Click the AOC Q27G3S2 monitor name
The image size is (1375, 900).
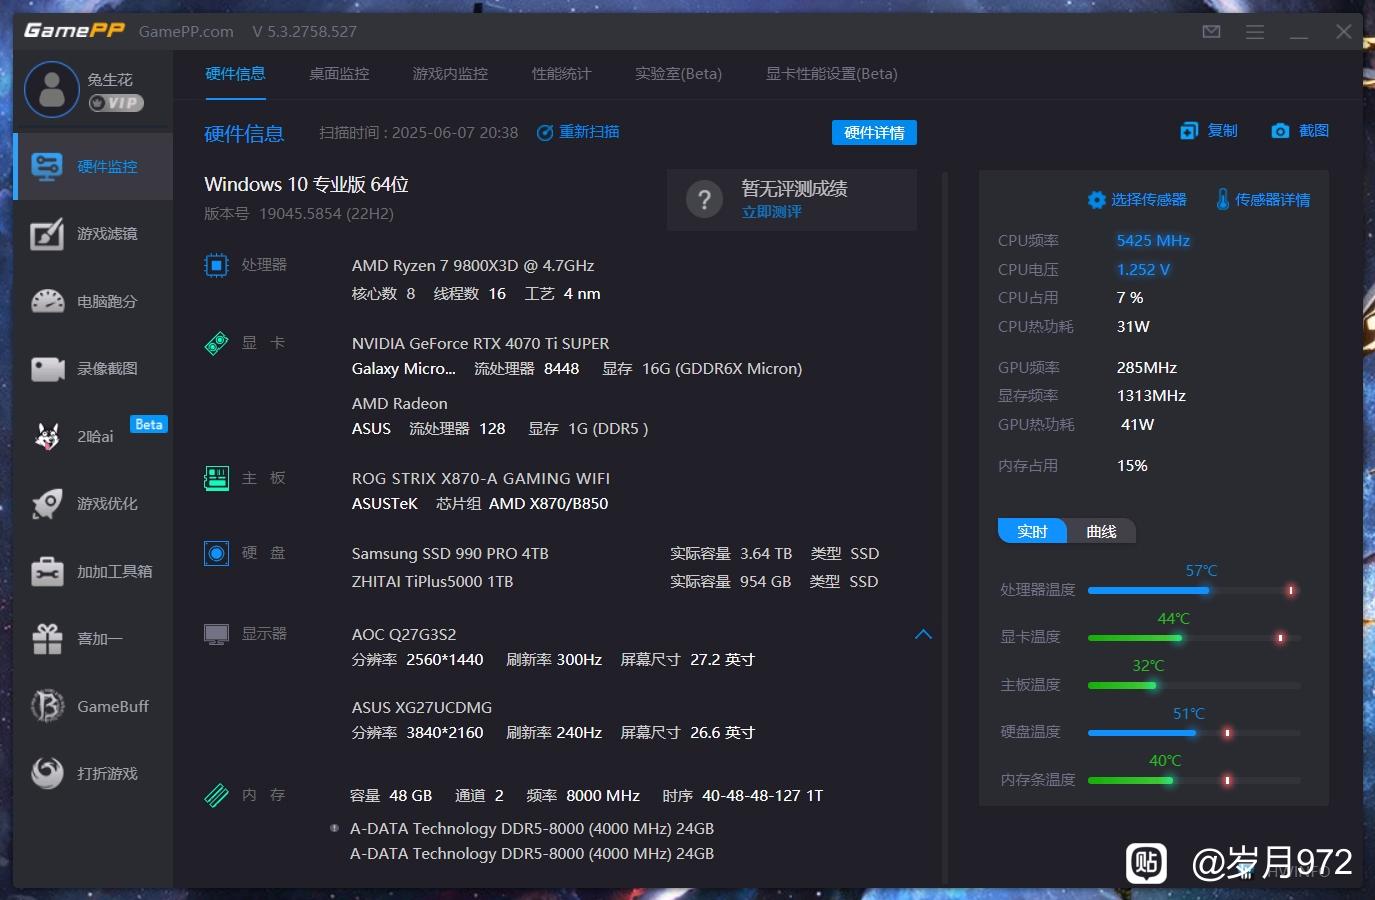pos(403,634)
